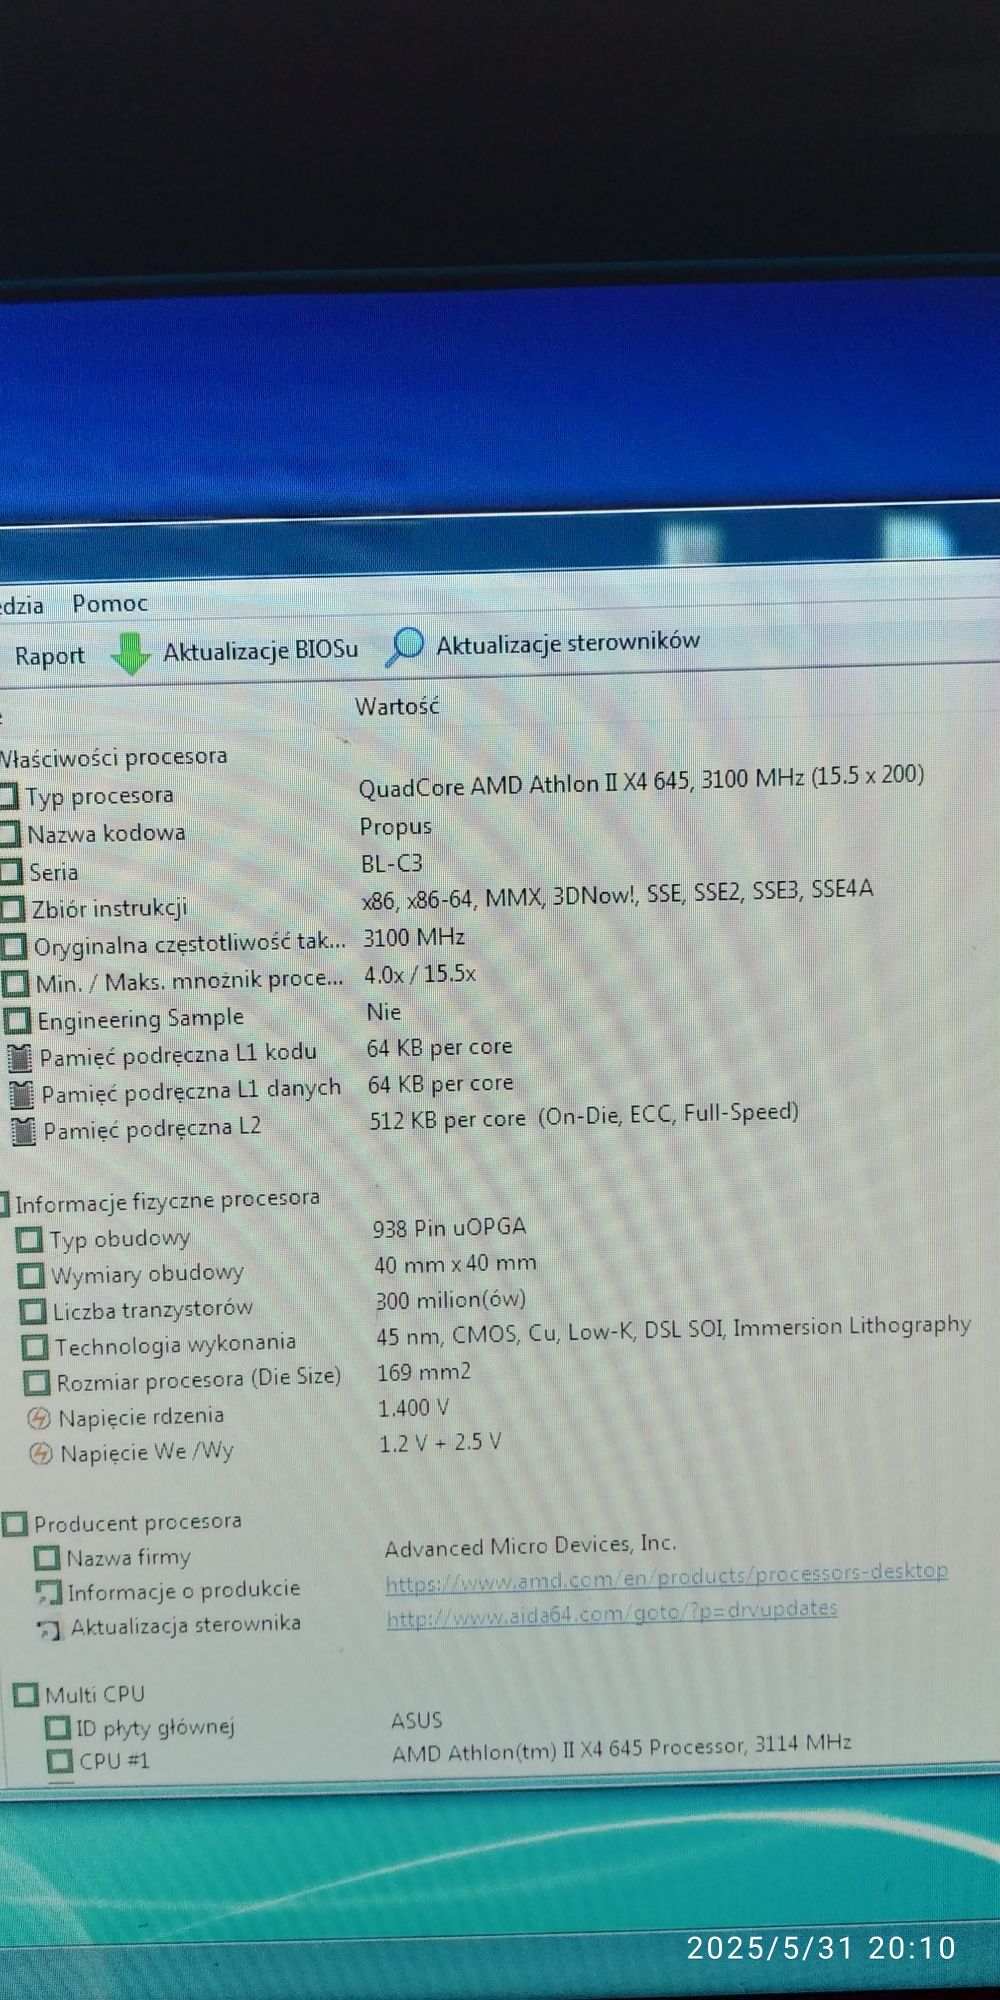This screenshot has height=2000, width=1000.
Task: Click the chip icon for Pamięć podręczna L2
Action: 23,1131
